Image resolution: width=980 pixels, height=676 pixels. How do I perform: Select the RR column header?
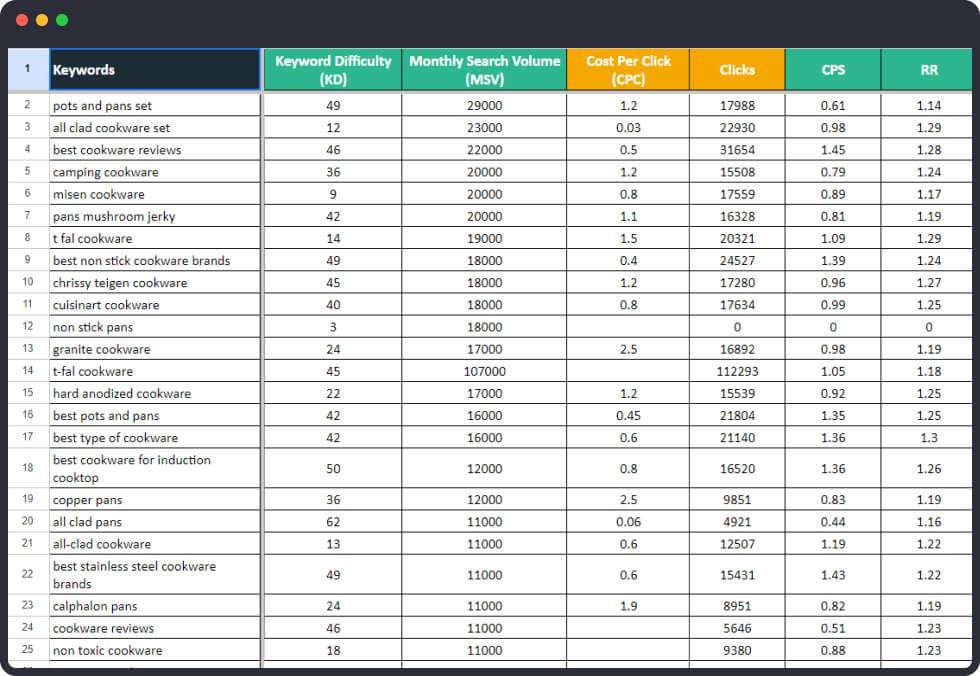coord(929,69)
